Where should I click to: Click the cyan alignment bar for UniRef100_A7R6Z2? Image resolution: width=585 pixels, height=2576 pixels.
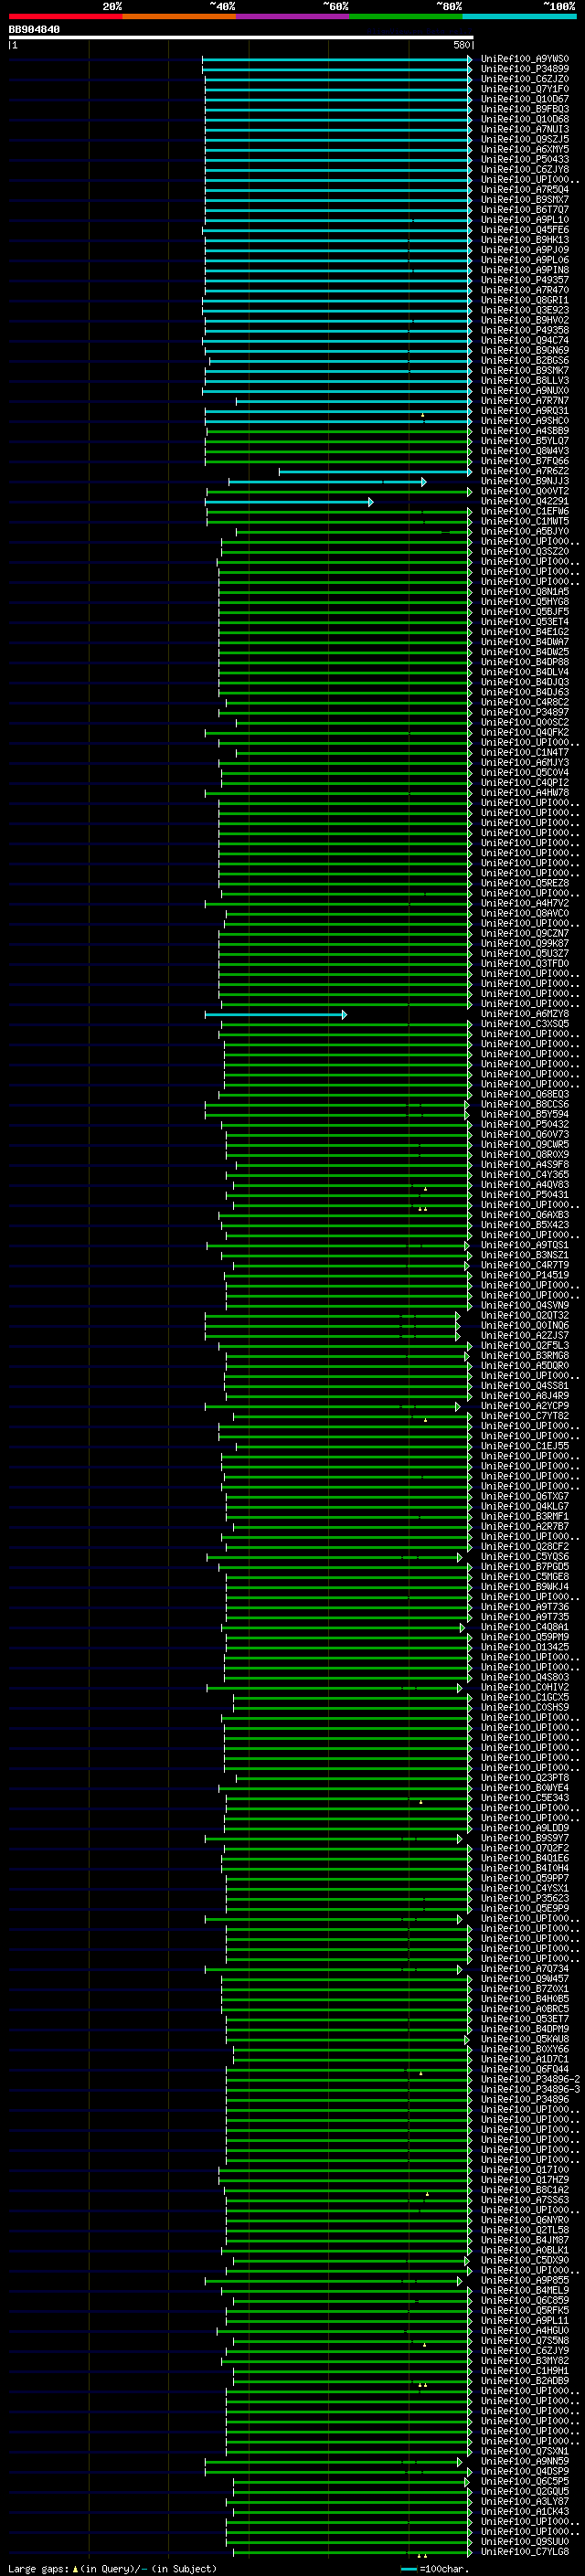pyautogui.click(x=376, y=471)
